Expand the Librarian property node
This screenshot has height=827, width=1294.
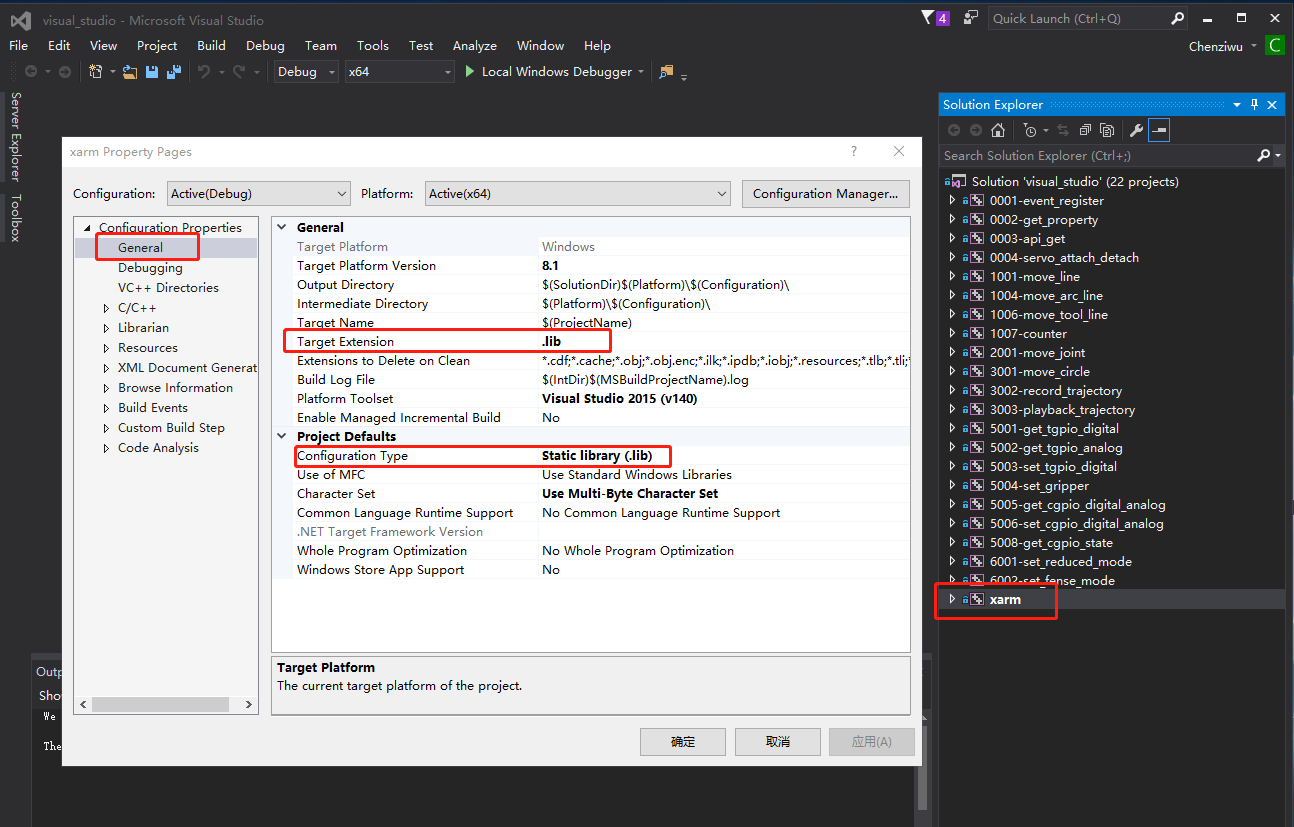tap(107, 328)
